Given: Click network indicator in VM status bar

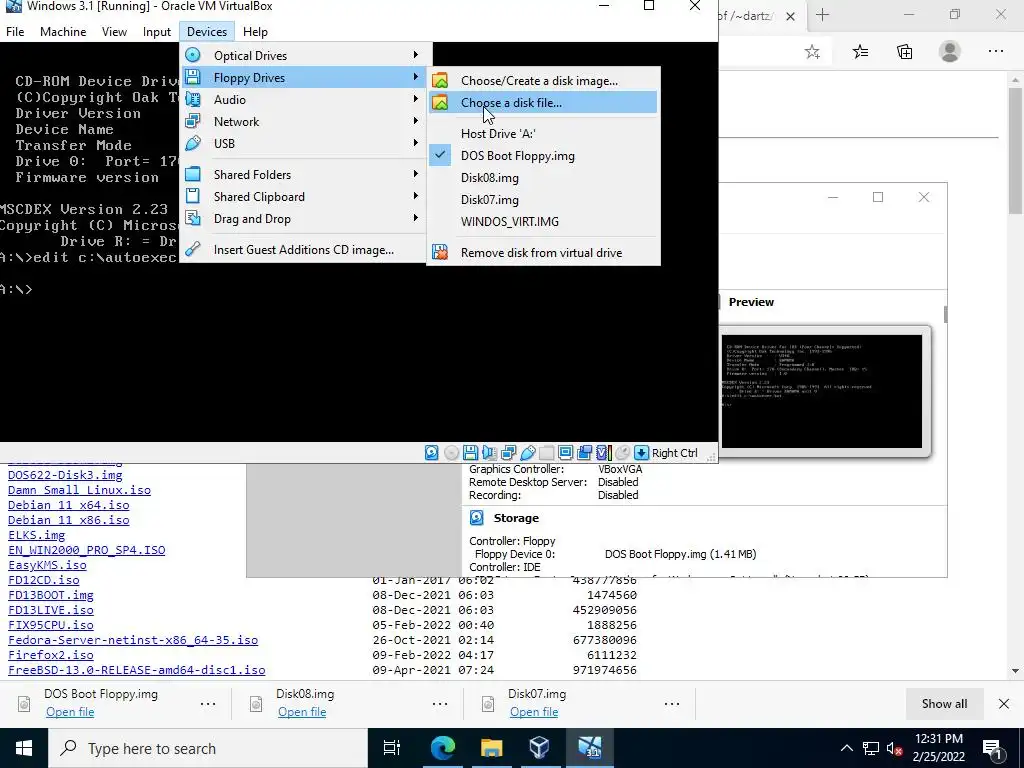Looking at the screenshot, I should pos(508,453).
